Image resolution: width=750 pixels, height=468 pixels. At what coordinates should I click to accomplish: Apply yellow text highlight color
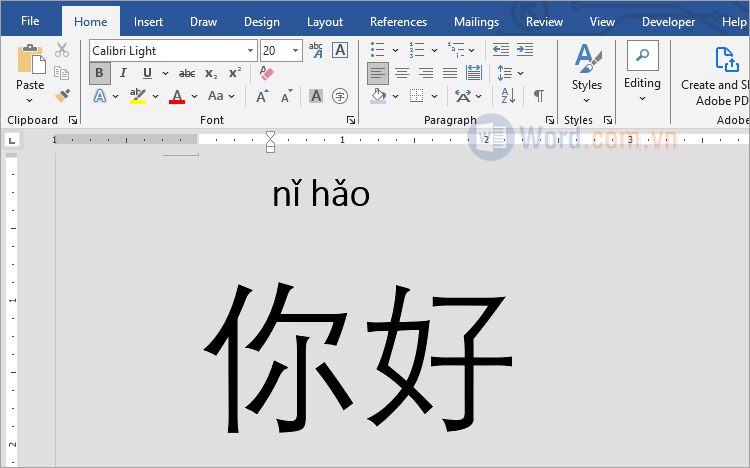138,96
